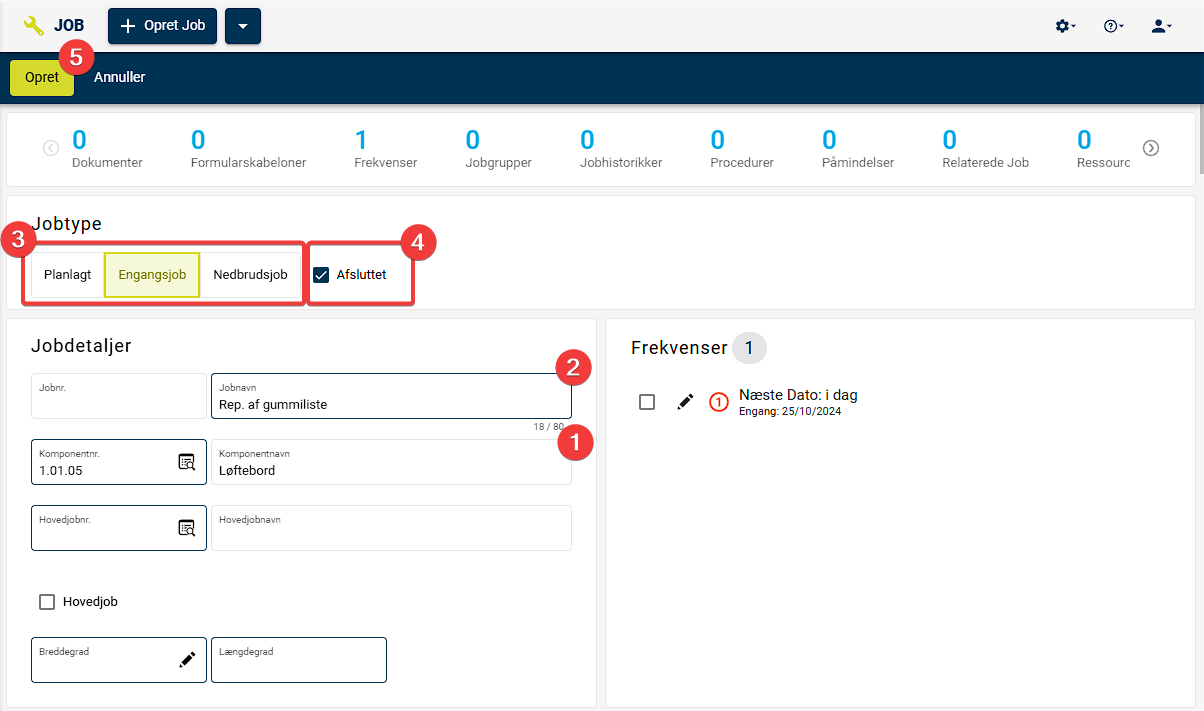Open the Formularskabeloner counter
1204x711 pixels.
[248, 148]
